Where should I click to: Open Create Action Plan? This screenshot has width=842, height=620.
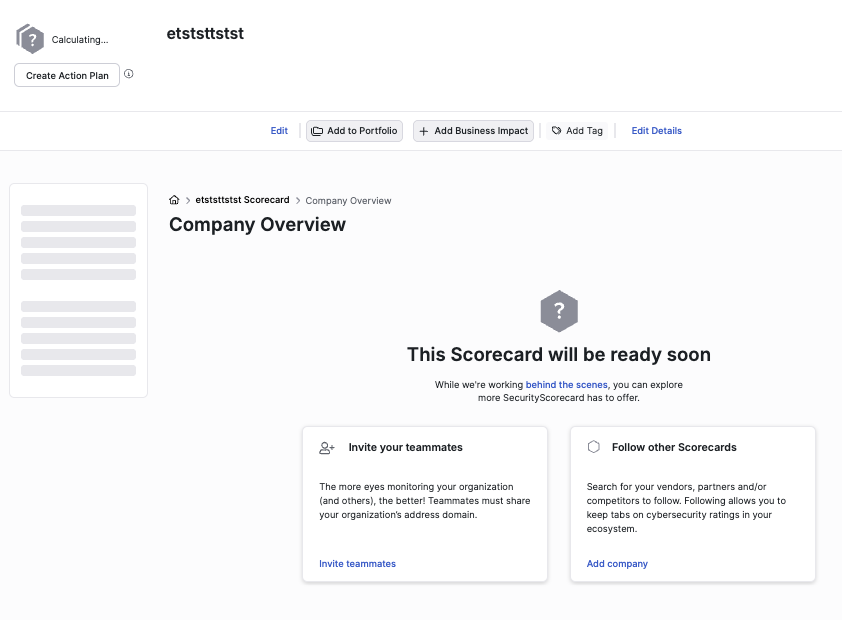coord(67,75)
